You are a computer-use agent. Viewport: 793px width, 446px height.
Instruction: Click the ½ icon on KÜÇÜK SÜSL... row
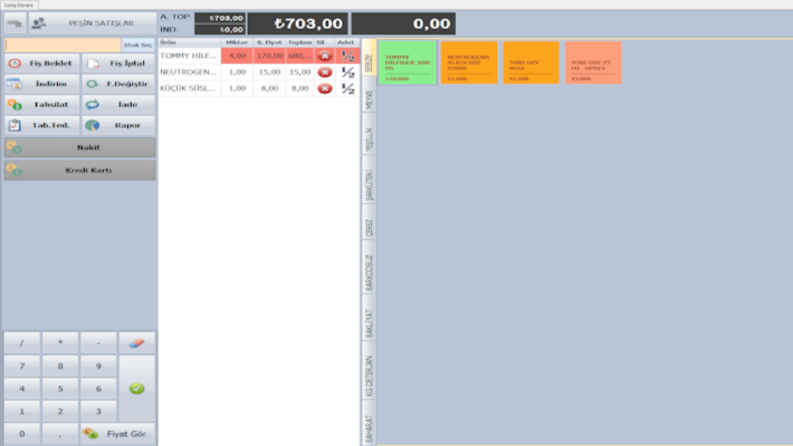click(x=347, y=88)
